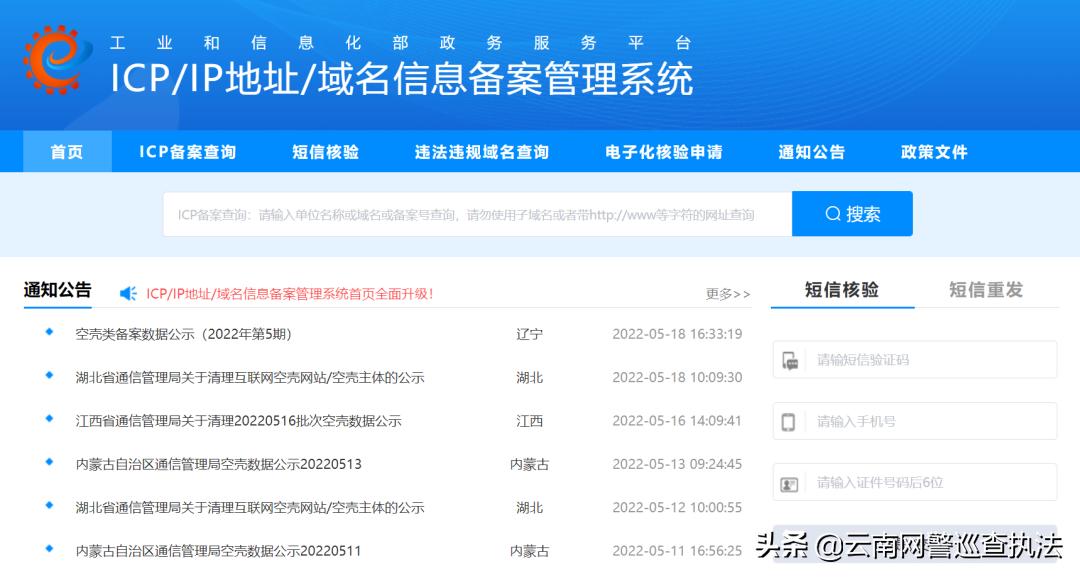
Task: Open 通知公告 in the navigation bar
Action: coord(813,151)
